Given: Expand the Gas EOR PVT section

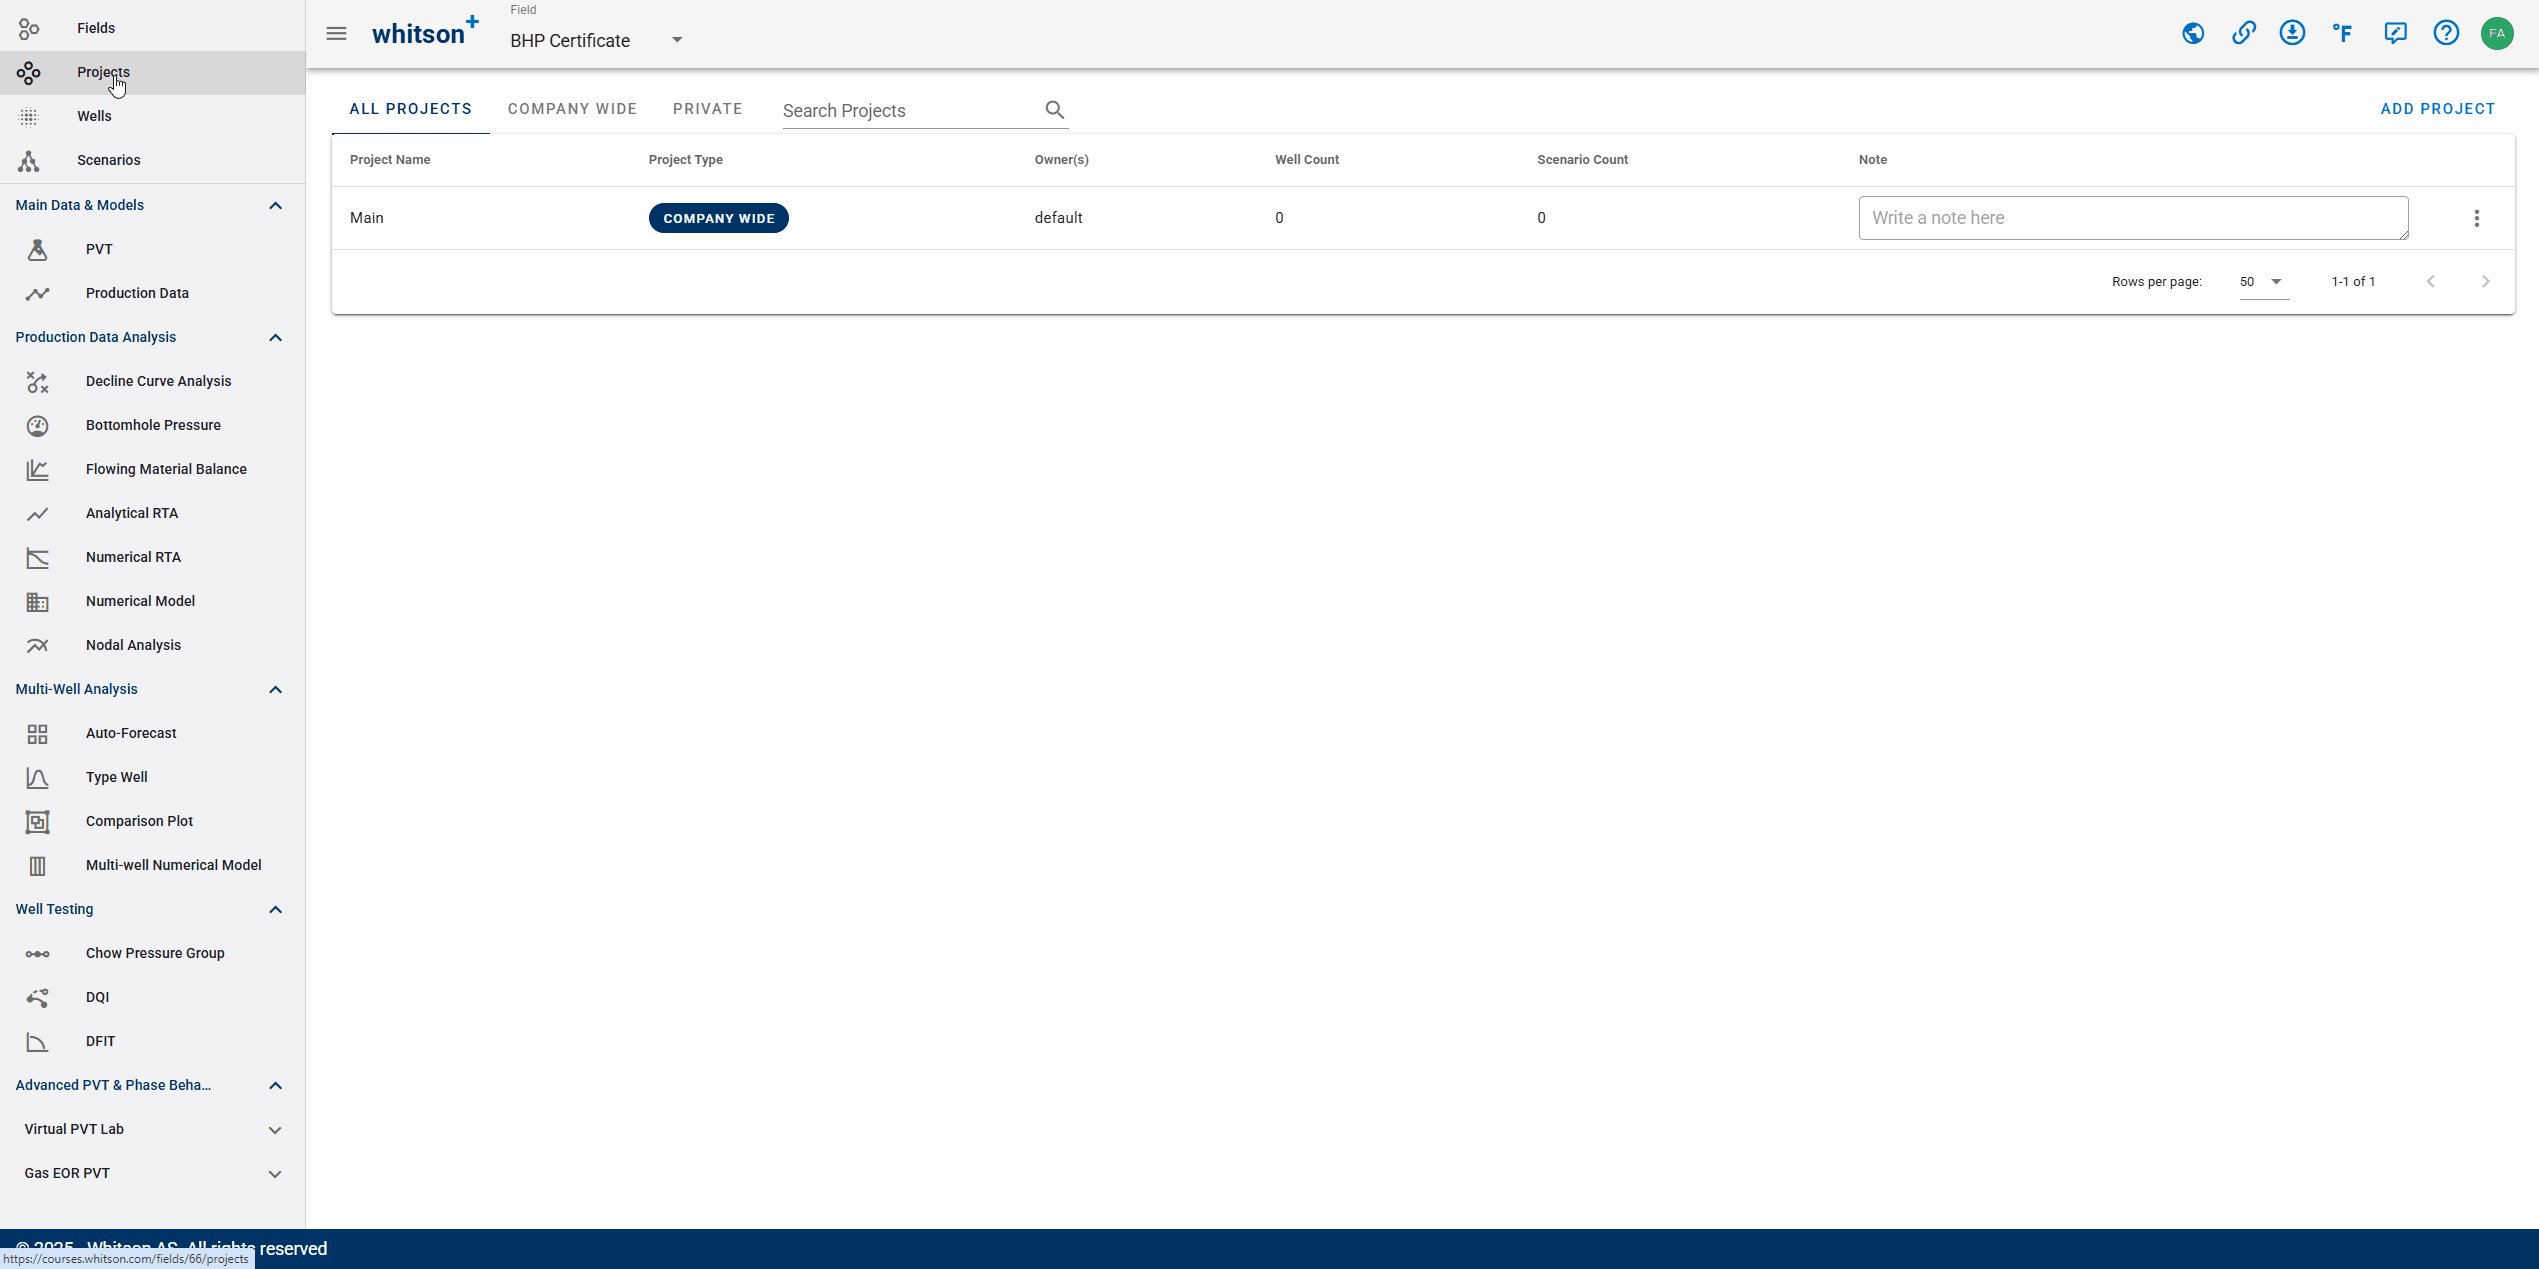Looking at the screenshot, I should [275, 1174].
